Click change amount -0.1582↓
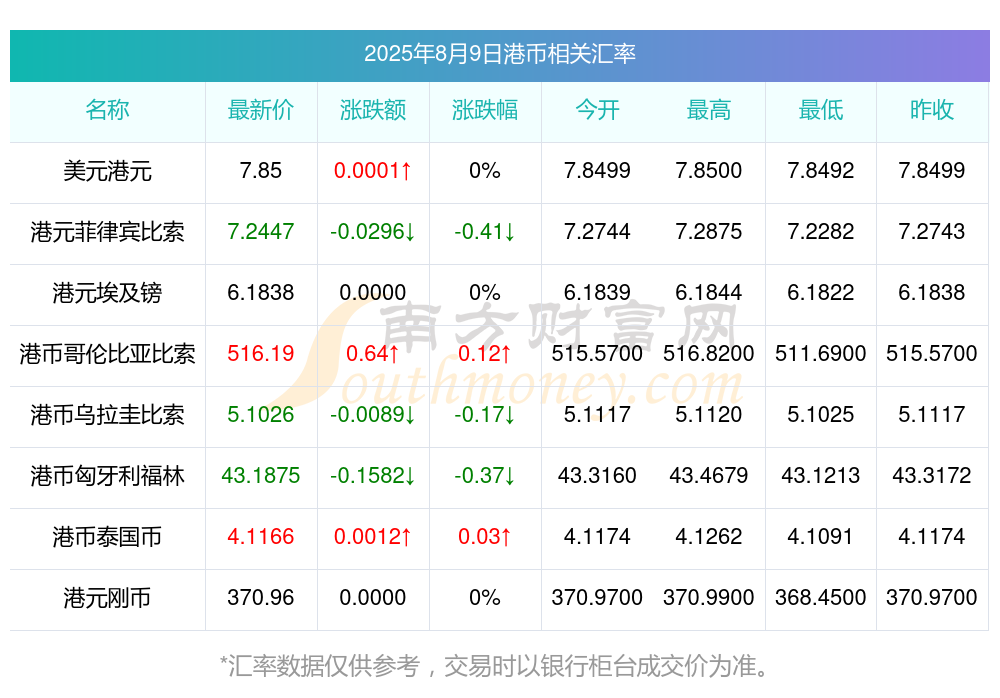The height and width of the screenshot is (698, 1000). [373, 475]
